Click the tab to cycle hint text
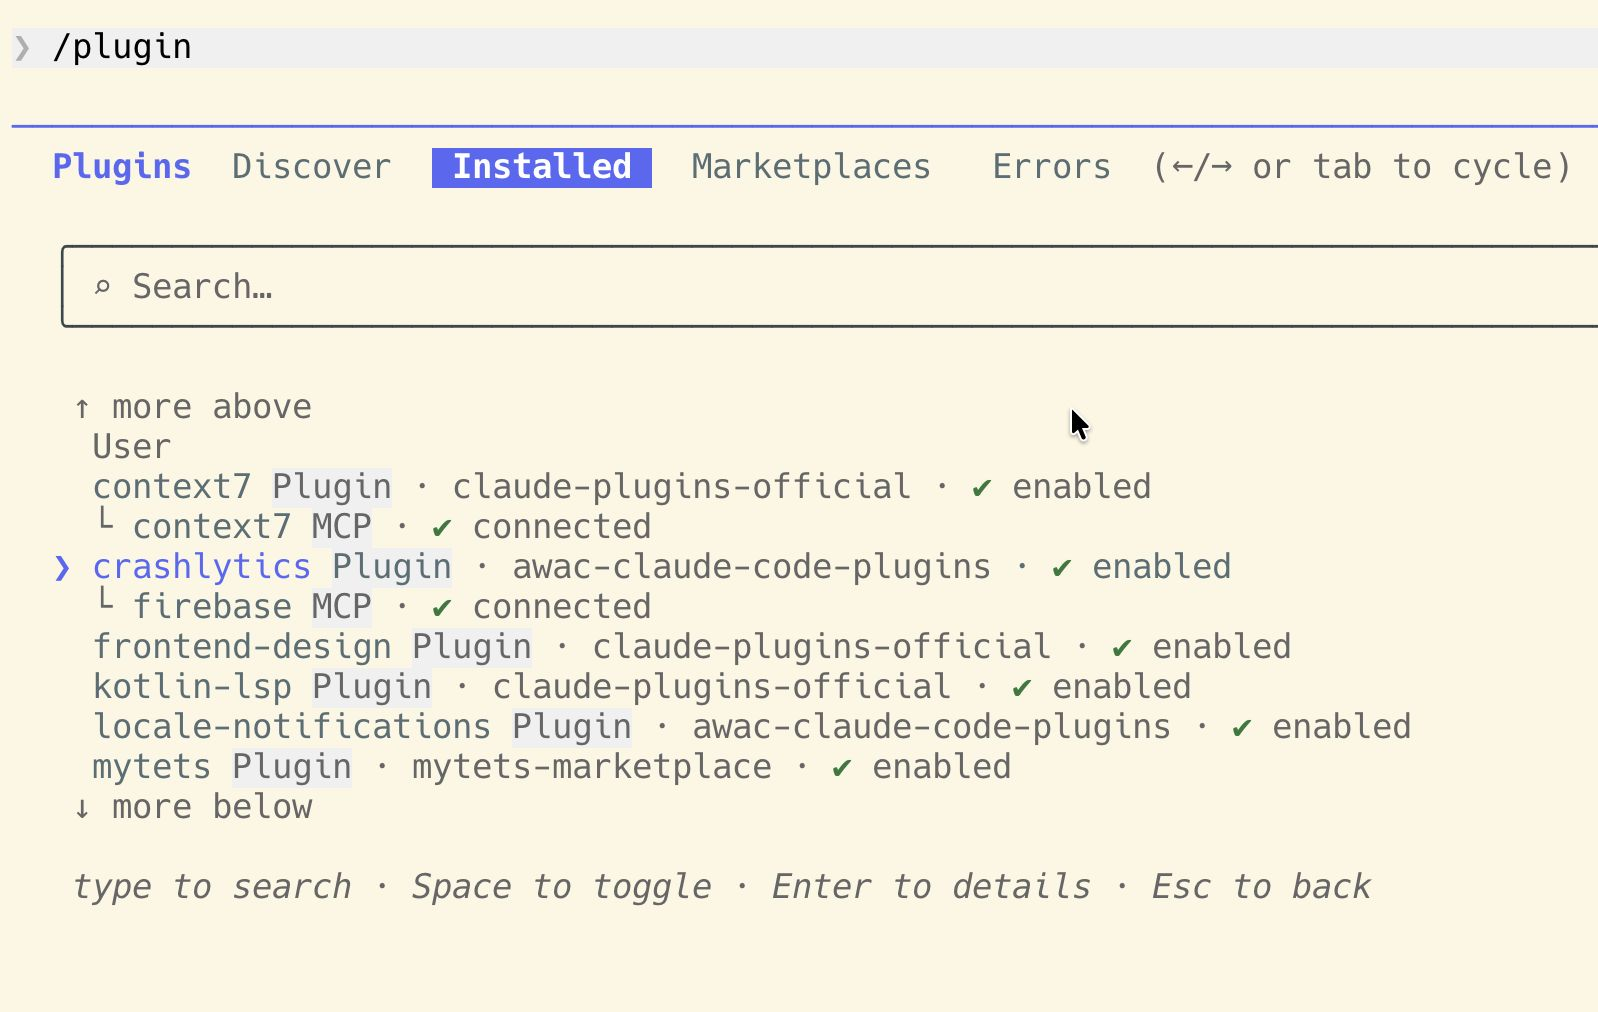Viewport: 1598px width, 1012px height. tap(1362, 167)
